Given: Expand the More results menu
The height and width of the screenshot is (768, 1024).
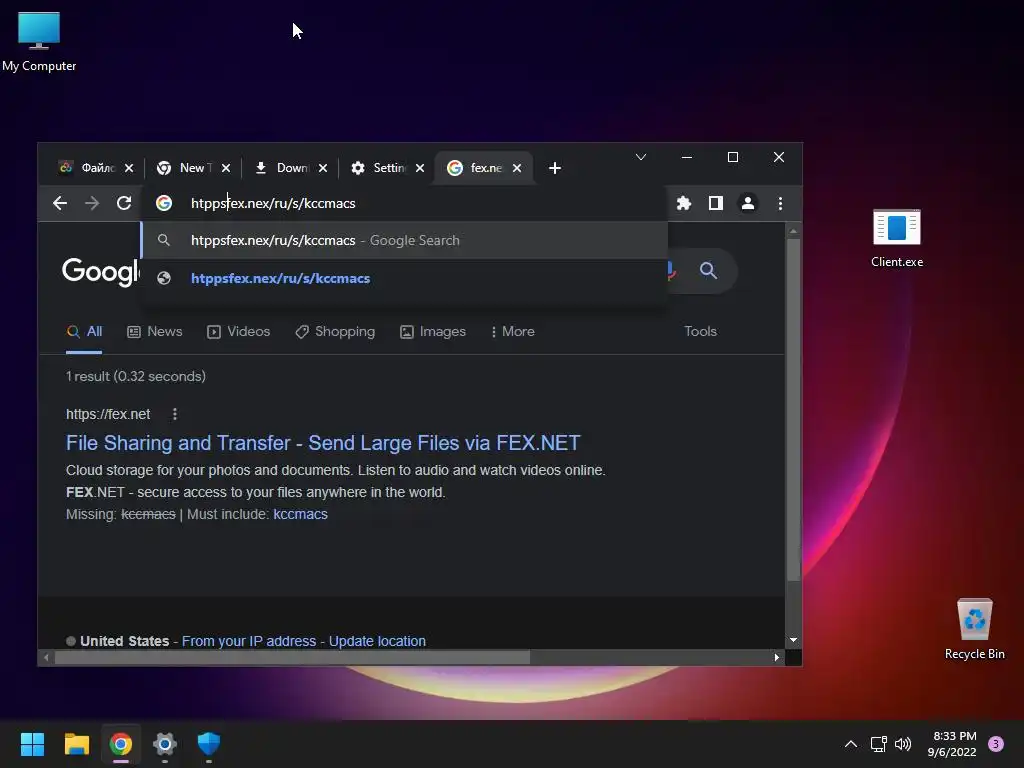Looking at the screenshot, I should (513, 332).
